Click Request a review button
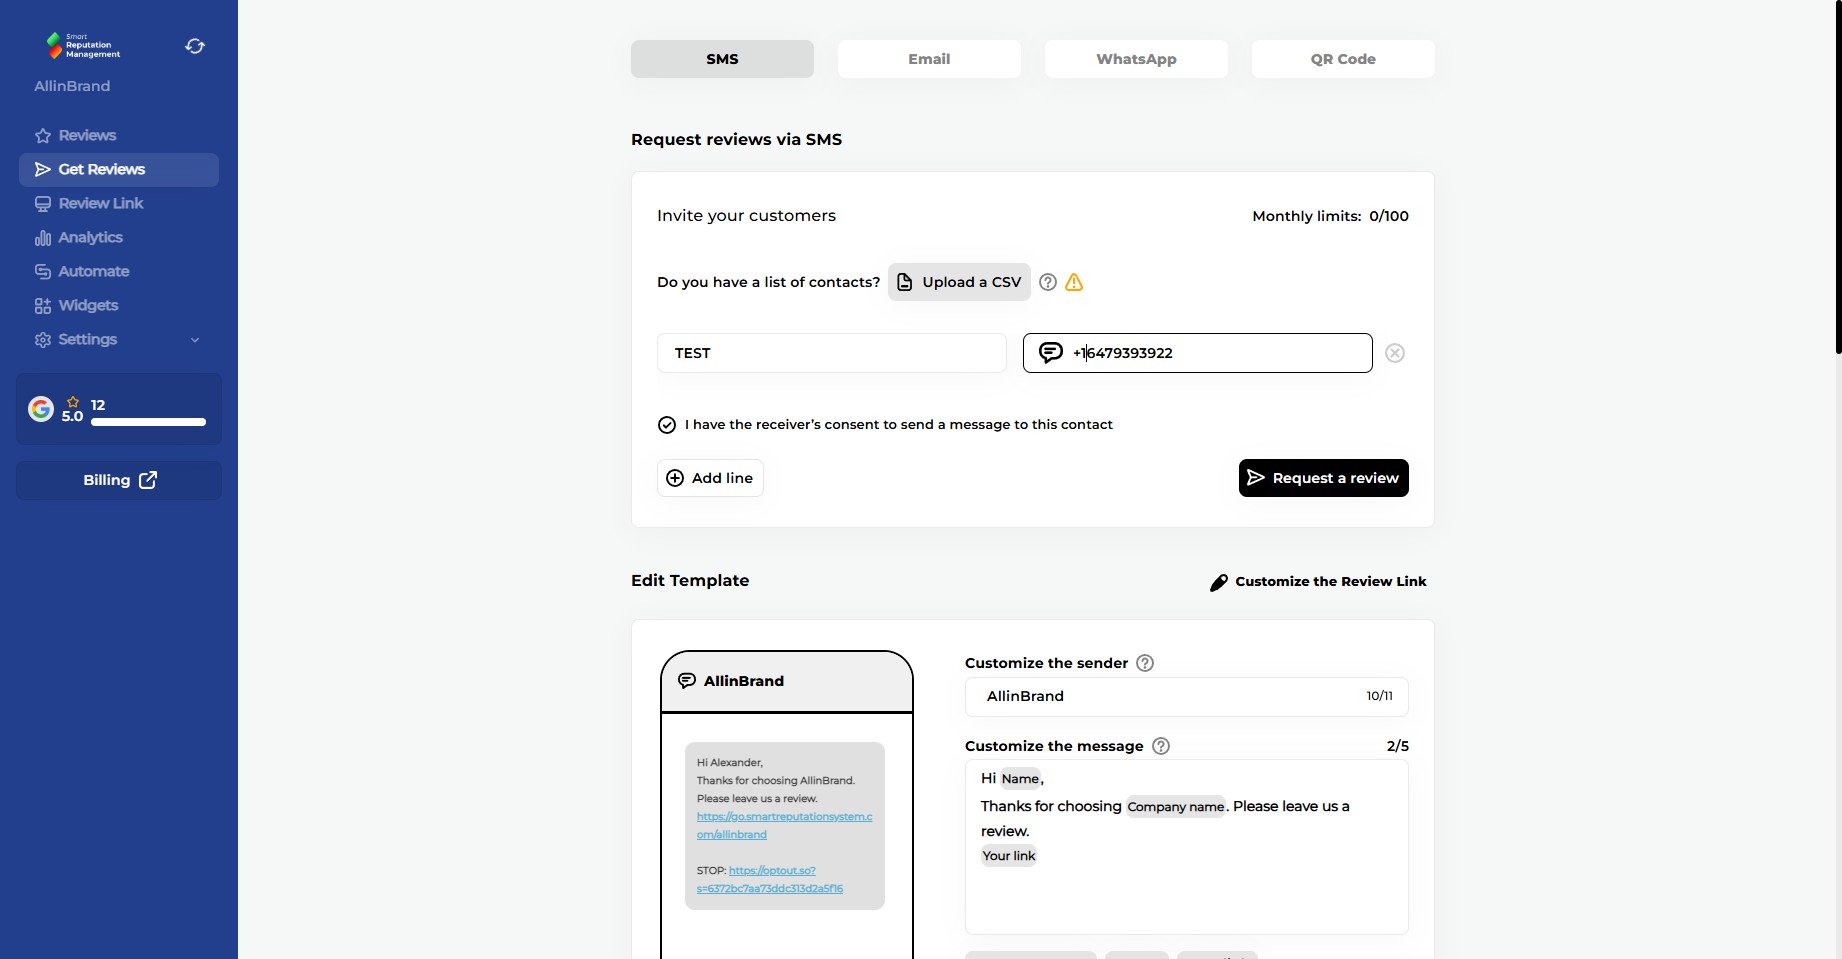This screenshot has width=1842, height=959. click(x=1324, y=478)
